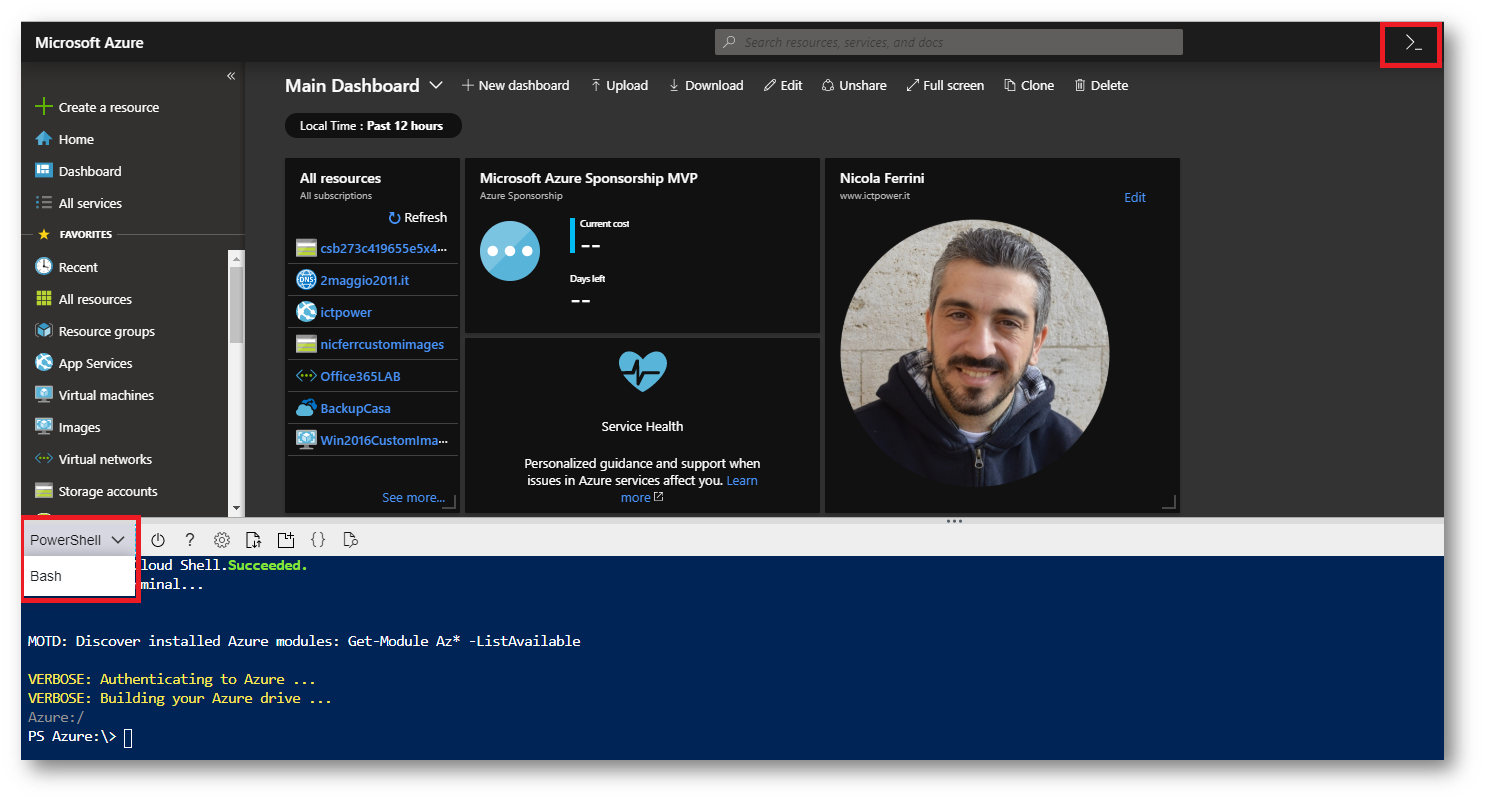The height and width of the screenshot is (802, 1486).
Task: Click the PowerShell terminal prompt line
Action: (80, 737)
